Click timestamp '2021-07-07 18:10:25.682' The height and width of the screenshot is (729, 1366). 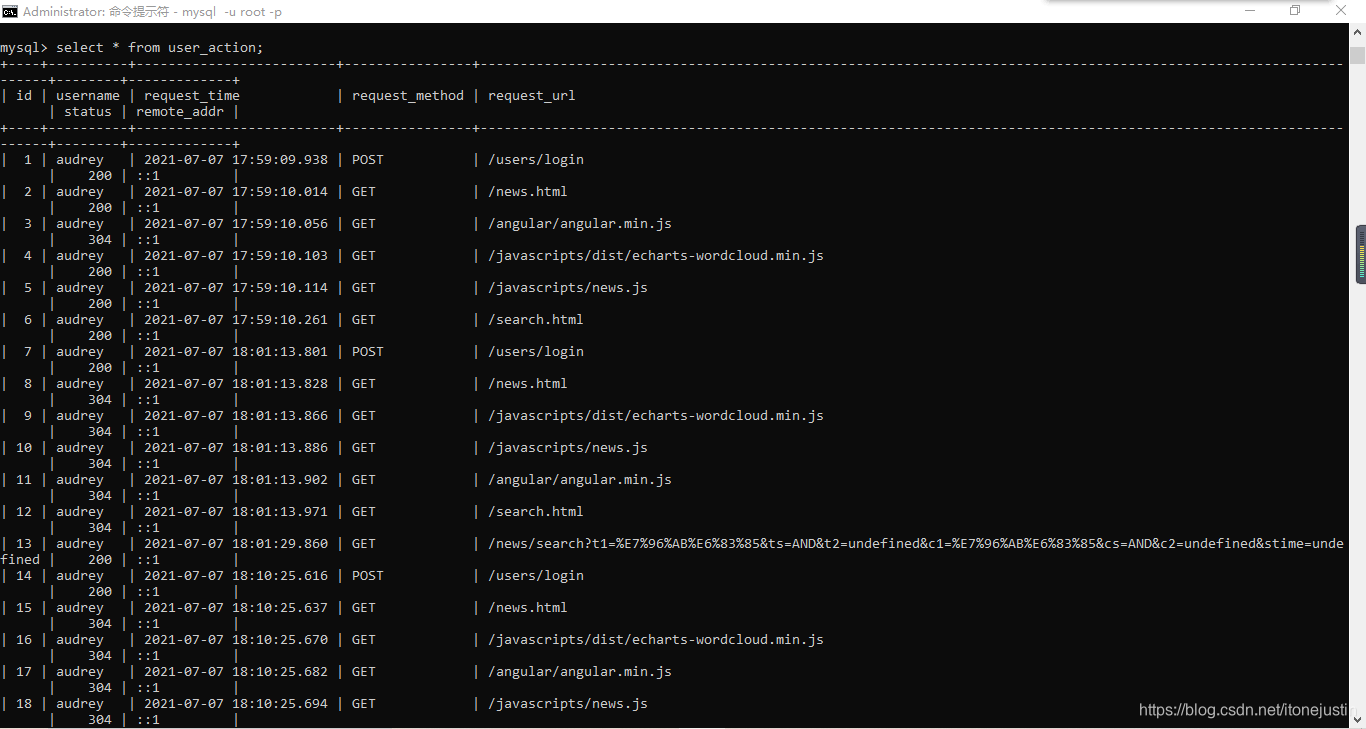(236, 672)
